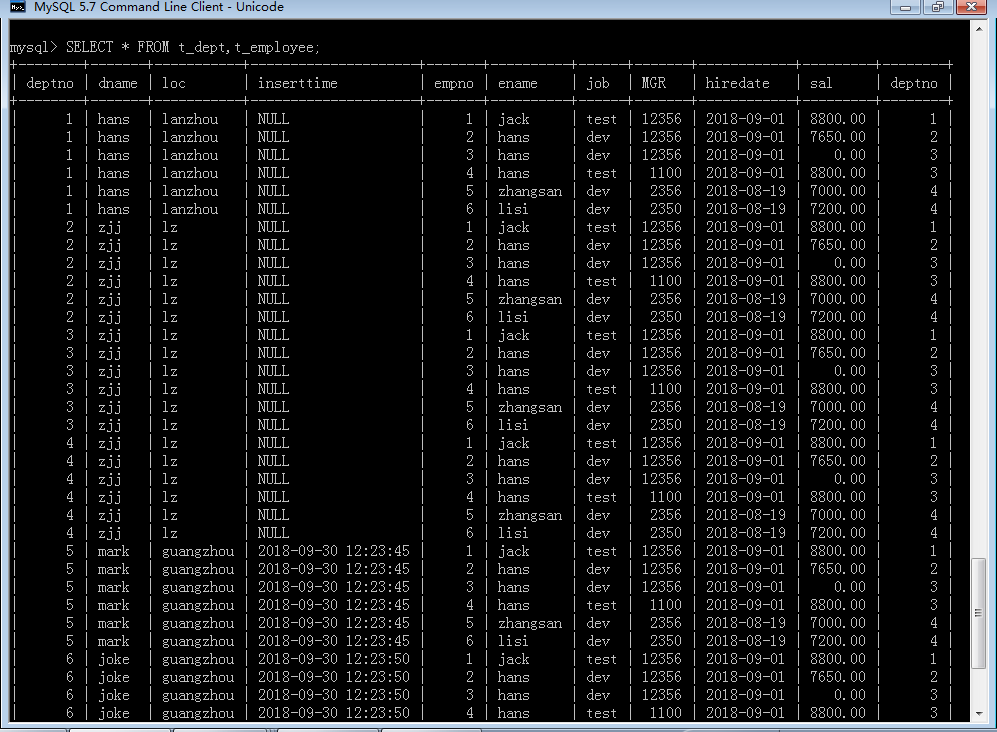Click the first 0.00 salary value
Screen dimensions: 997x732
coord(849,155)
